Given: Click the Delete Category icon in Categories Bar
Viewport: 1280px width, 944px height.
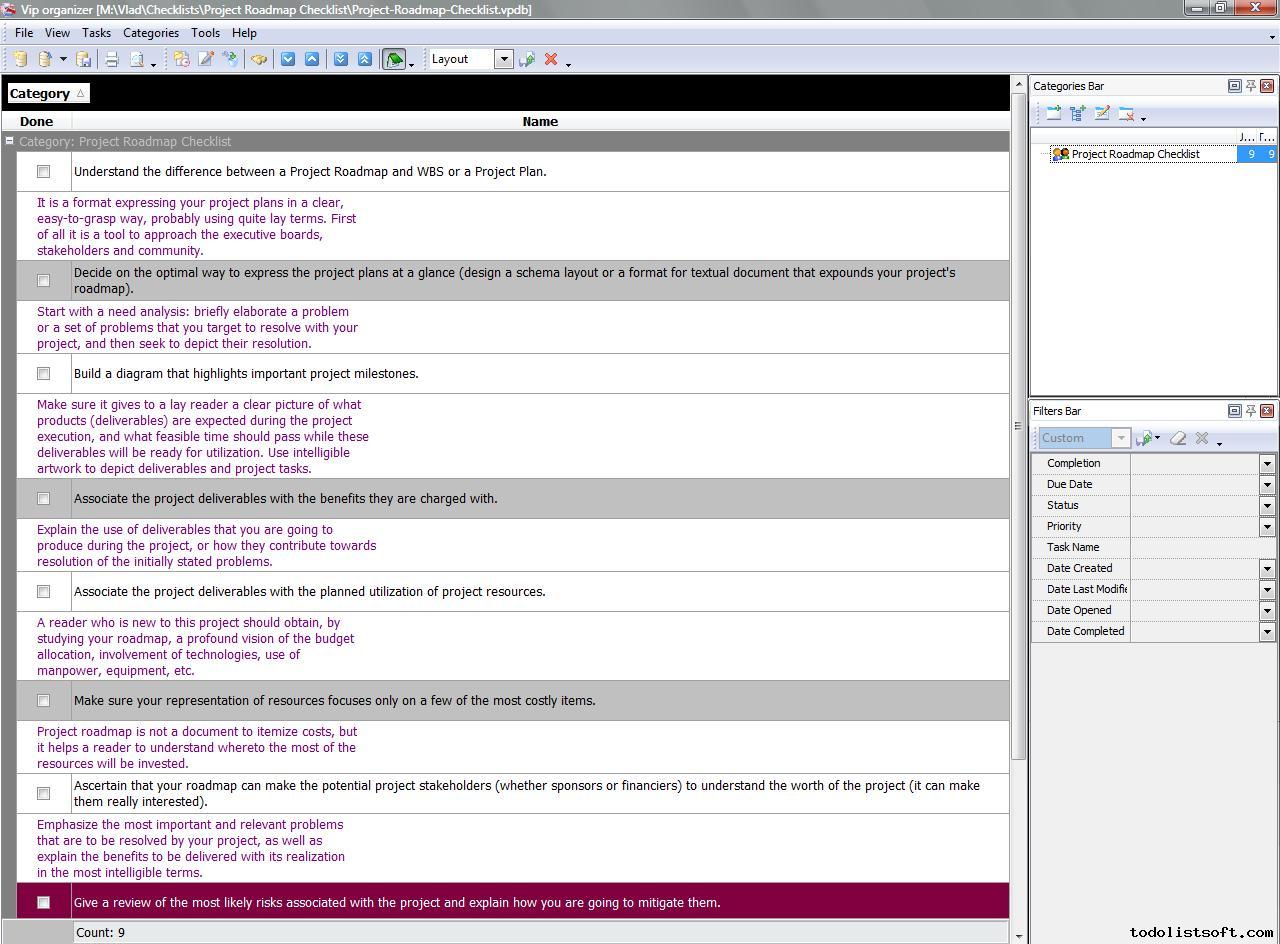Looking at the screenshot, I should (1126, 115).
